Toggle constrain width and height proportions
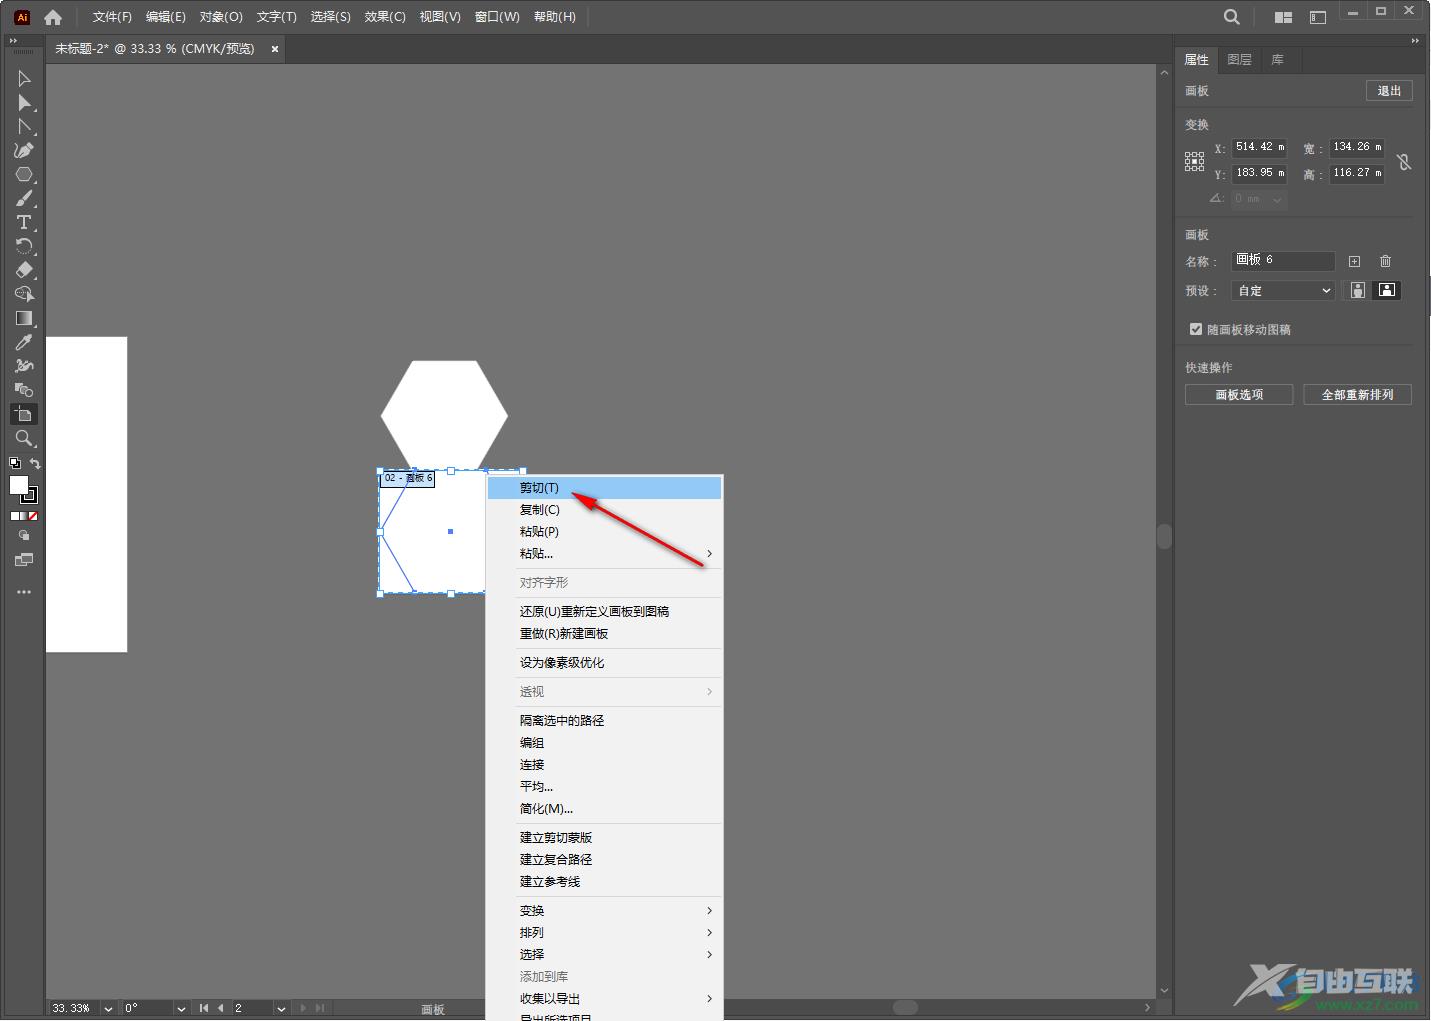1431x1021 pixels. [x=1404, y=161]
